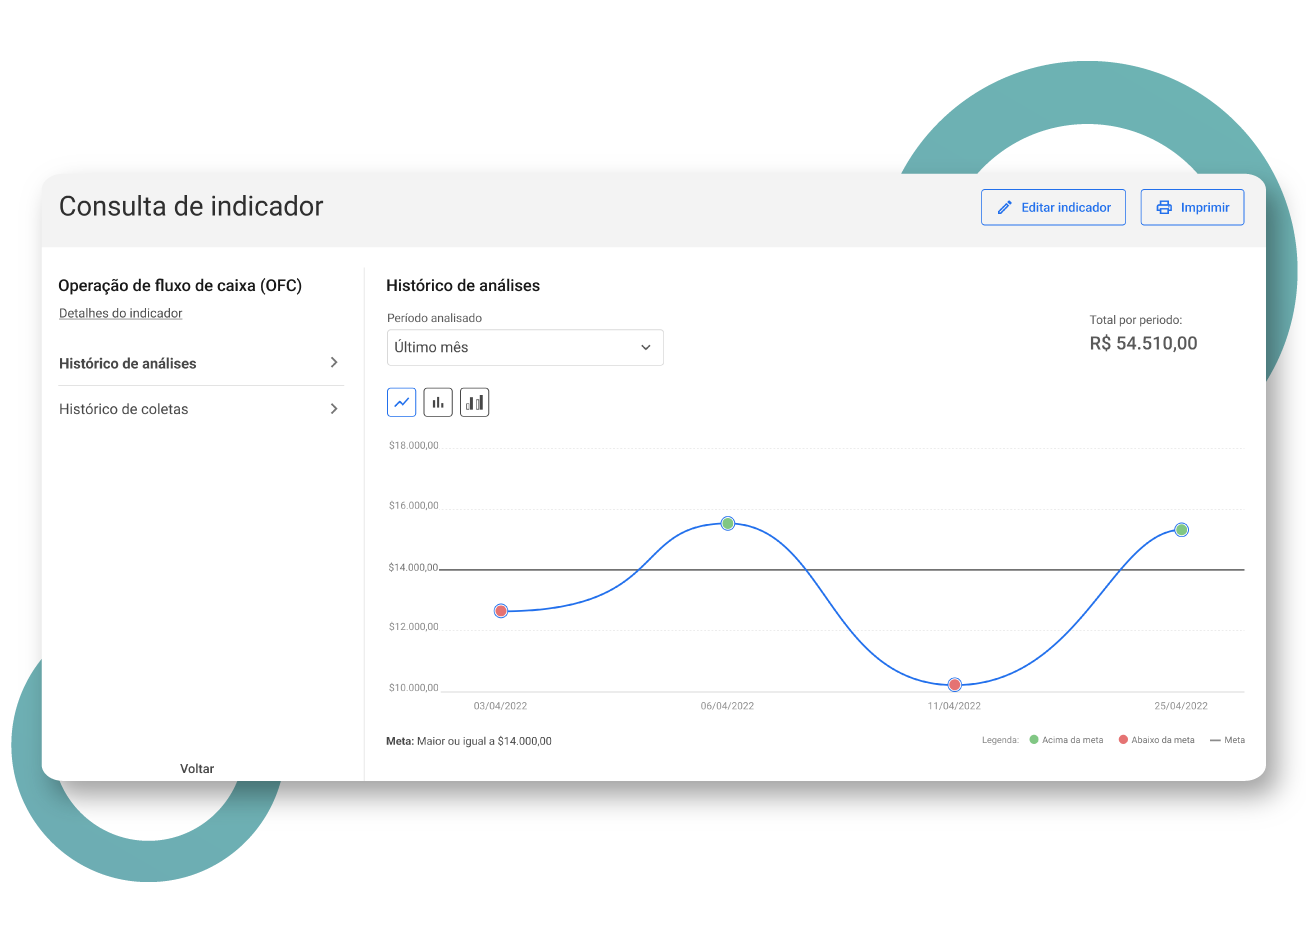
Task: Click the dropdown arrow next to Último mês
Action: (x=646, y=347)
